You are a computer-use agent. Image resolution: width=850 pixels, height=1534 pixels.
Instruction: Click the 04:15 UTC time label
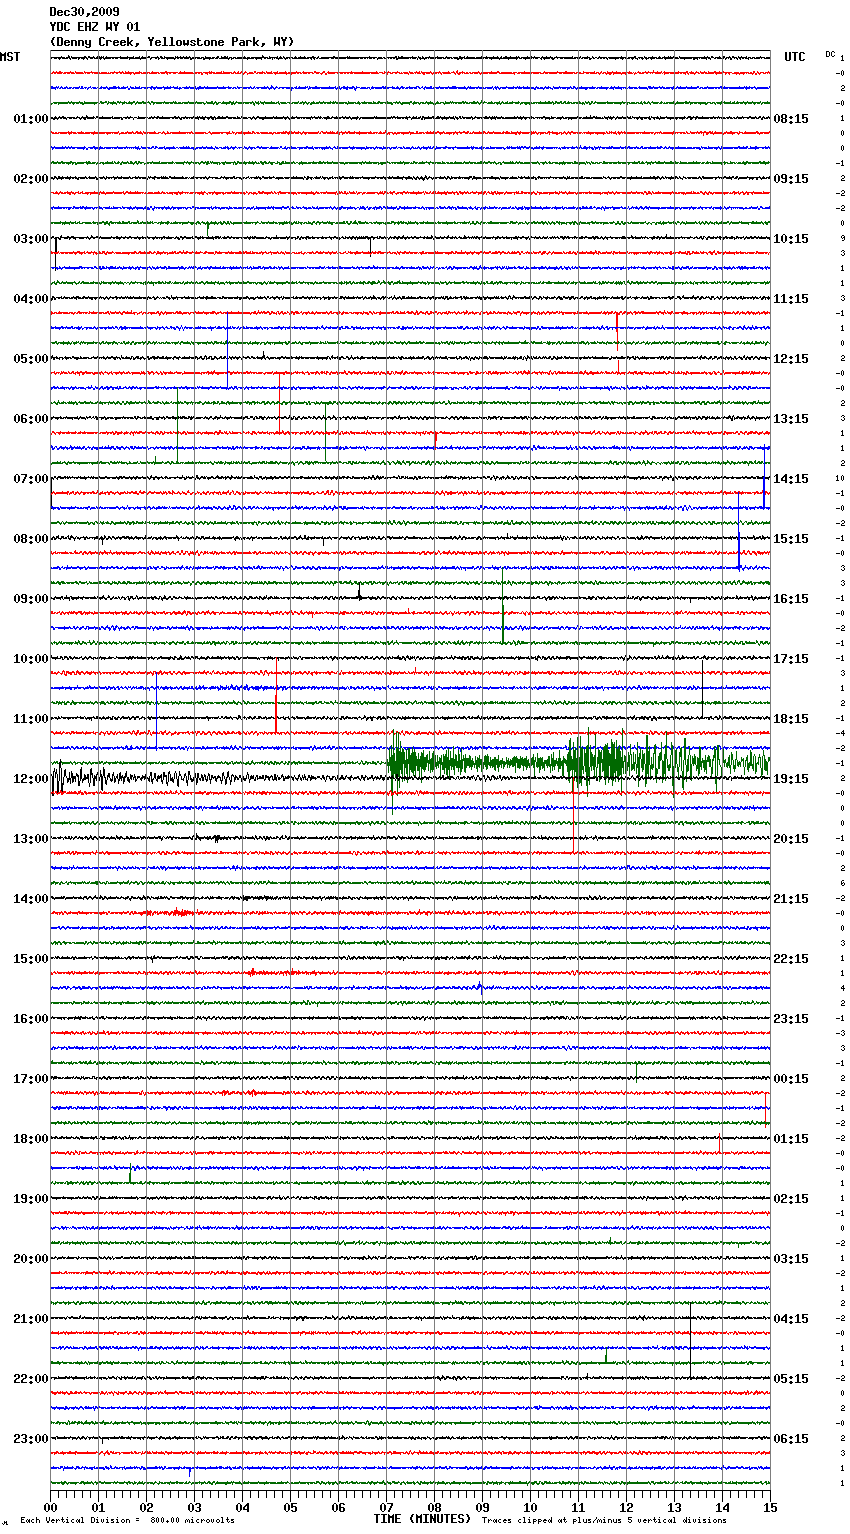click(791, 1319)
